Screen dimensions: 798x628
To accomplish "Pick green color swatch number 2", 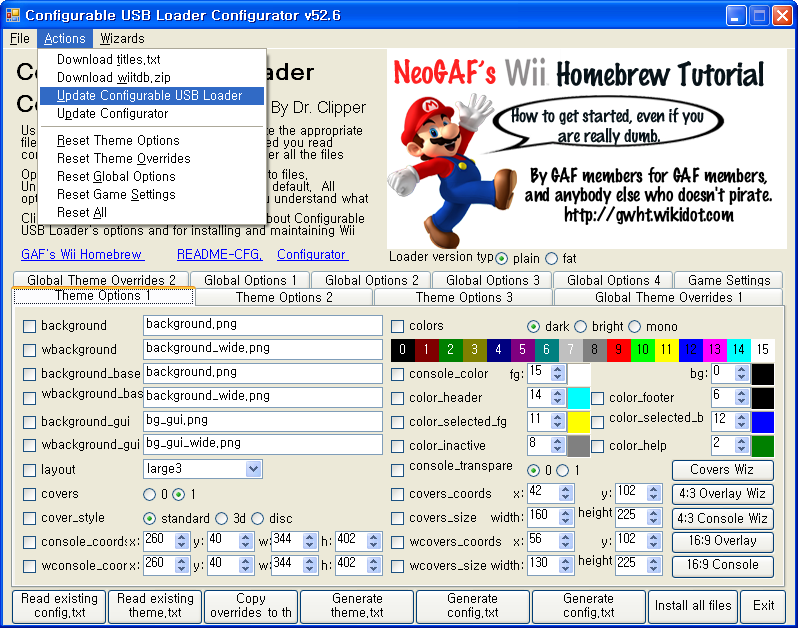I will coord(450,350).
